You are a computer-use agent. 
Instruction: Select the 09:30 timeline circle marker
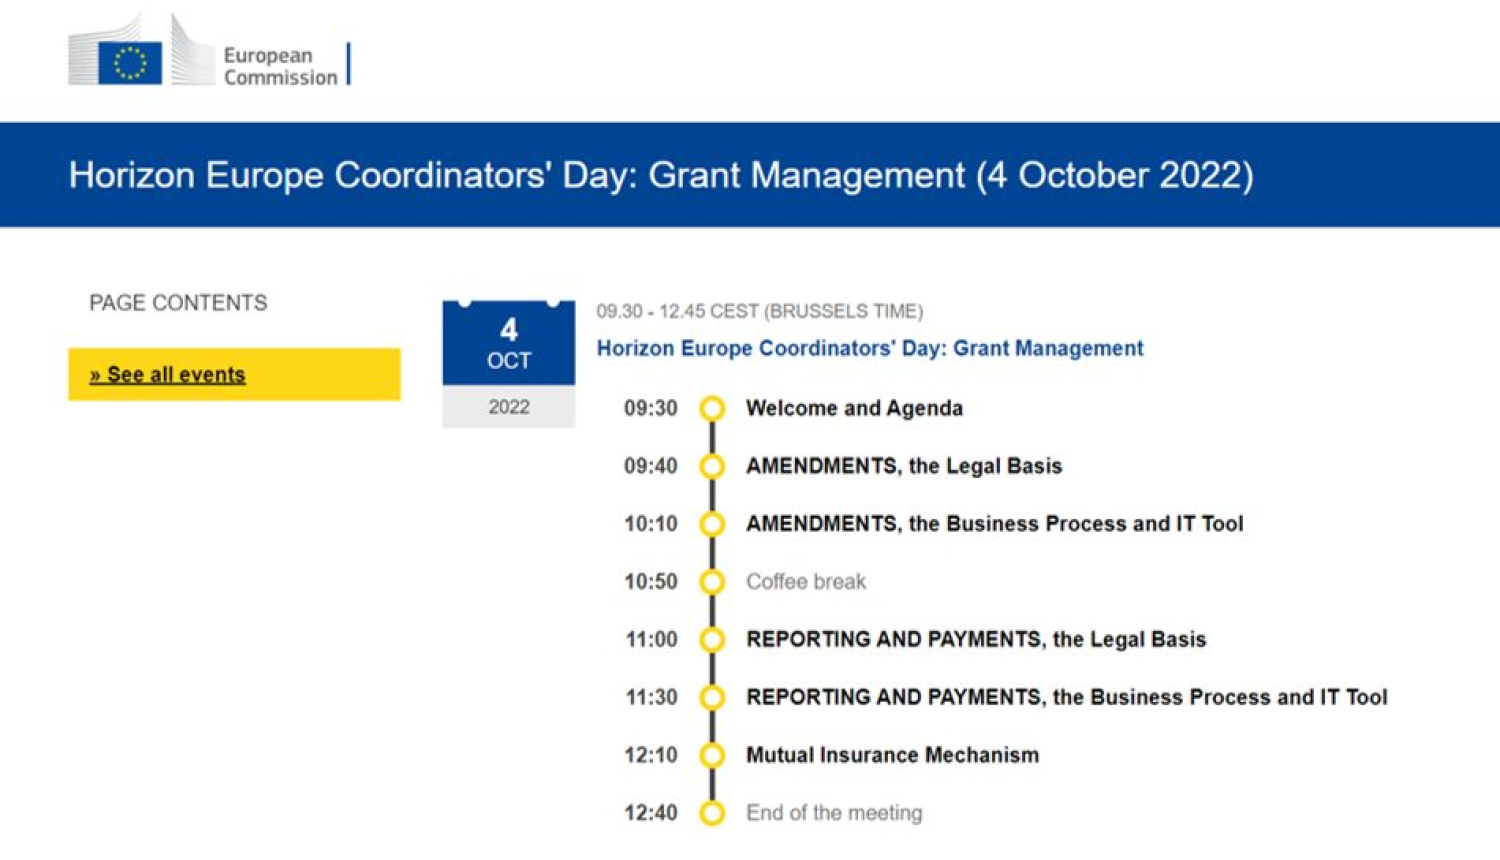click(712, 408)
